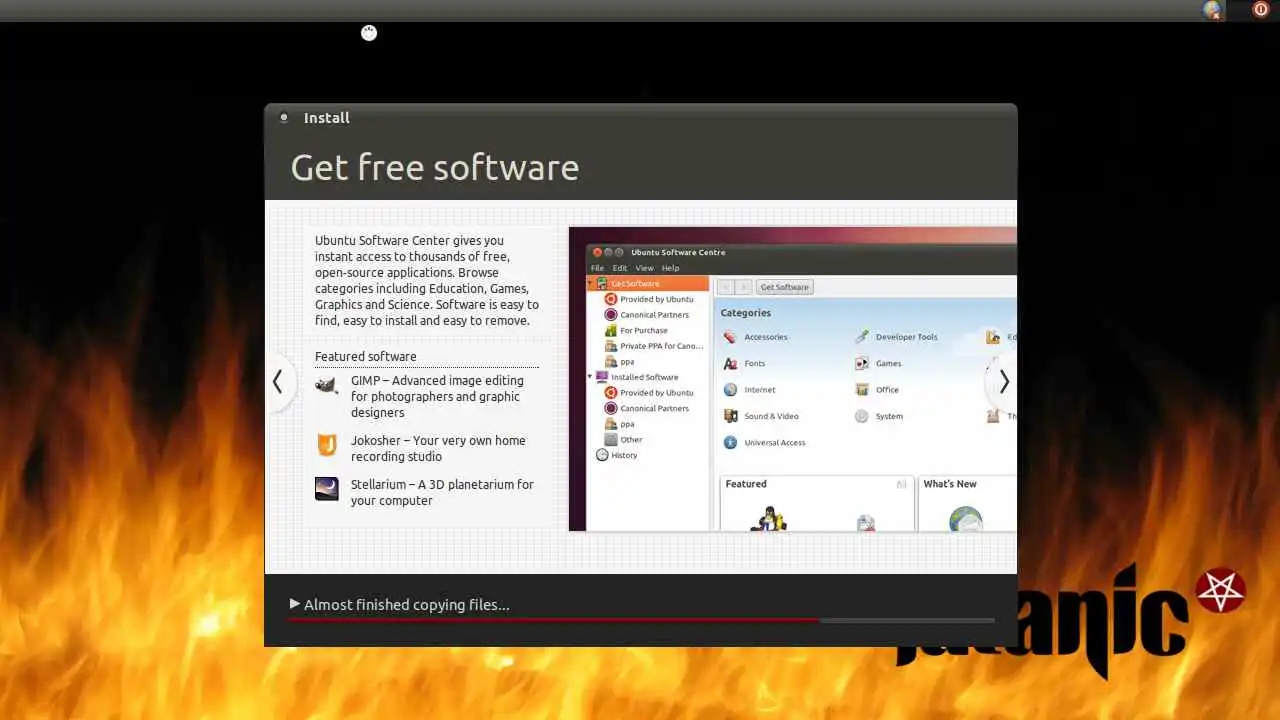Click the GIMP advanced image editing description
Image resolution: width=1280 pixels, height=720 pixels.
click(x=437, y=396)
